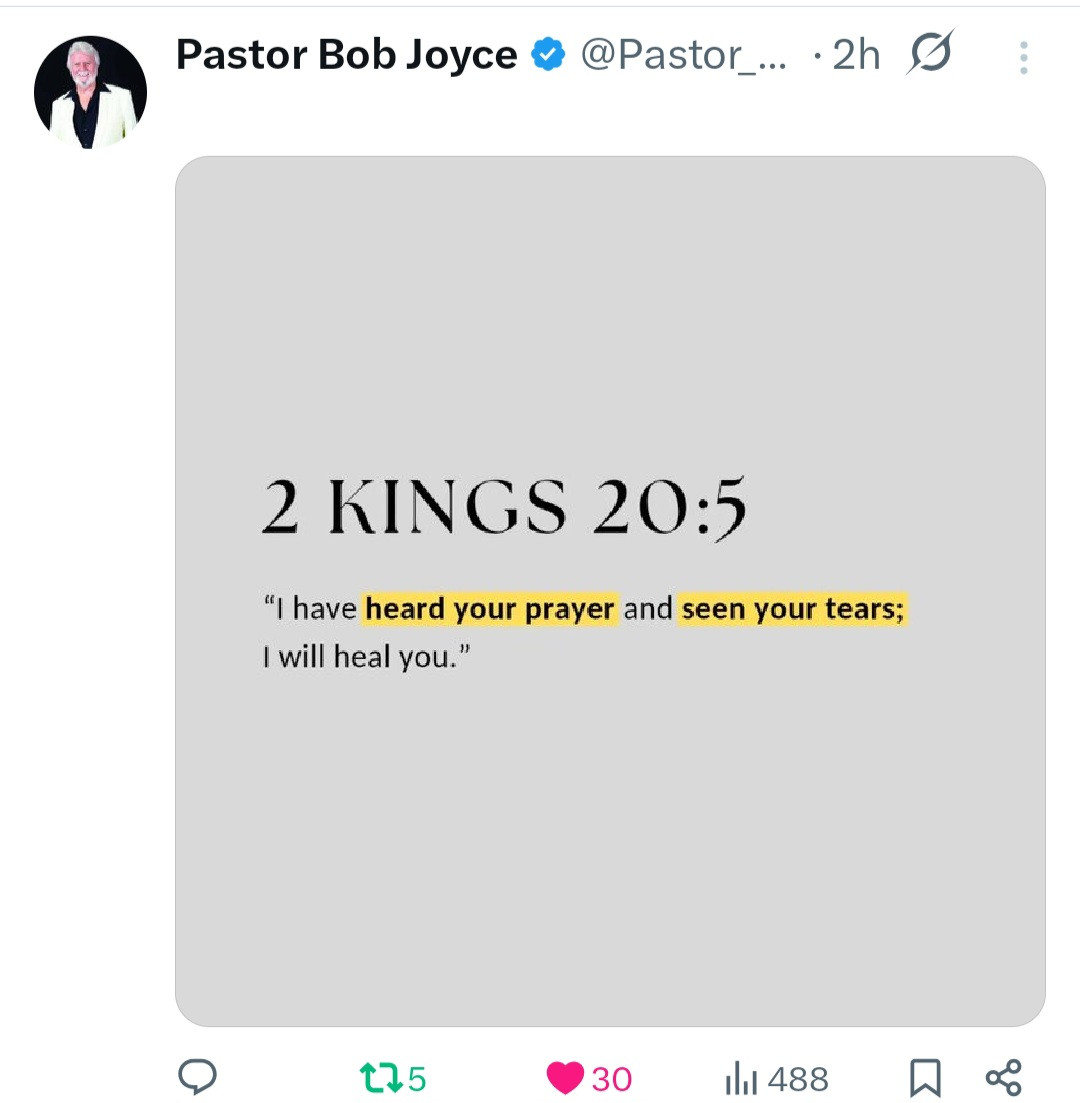The height and width of the screenshot is (1103, 1080).
Task: Click the 488 views count
Action: (798, 1079)
